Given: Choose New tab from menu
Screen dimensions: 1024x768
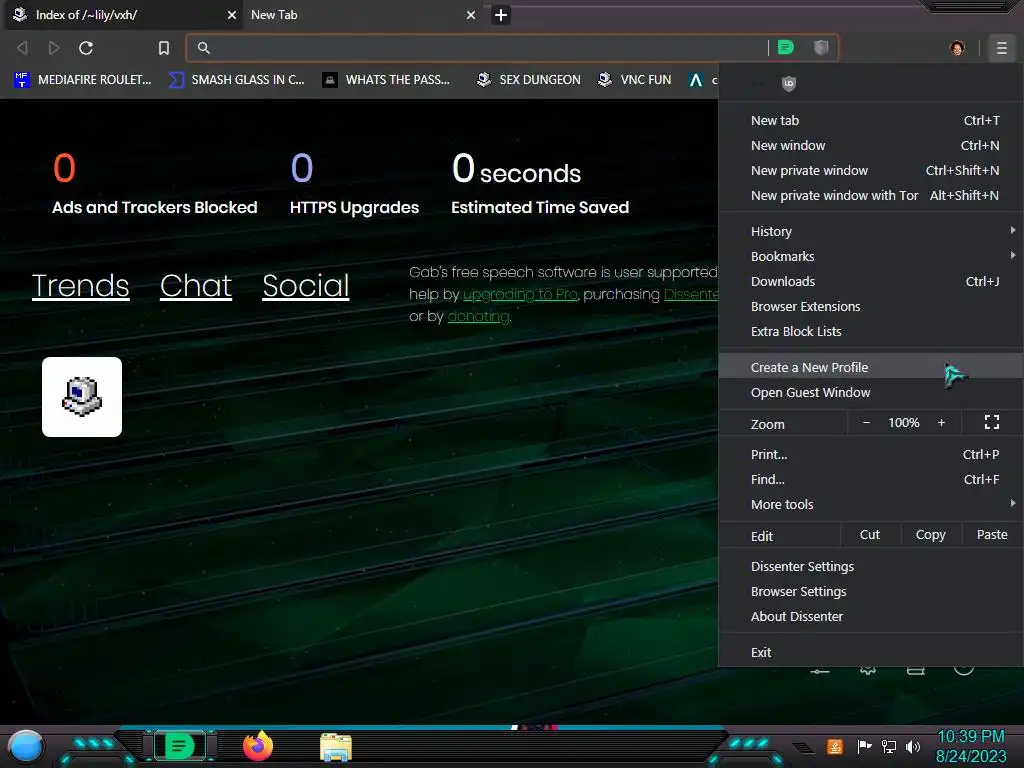Looking at the screenshot, I should (871, 120).
